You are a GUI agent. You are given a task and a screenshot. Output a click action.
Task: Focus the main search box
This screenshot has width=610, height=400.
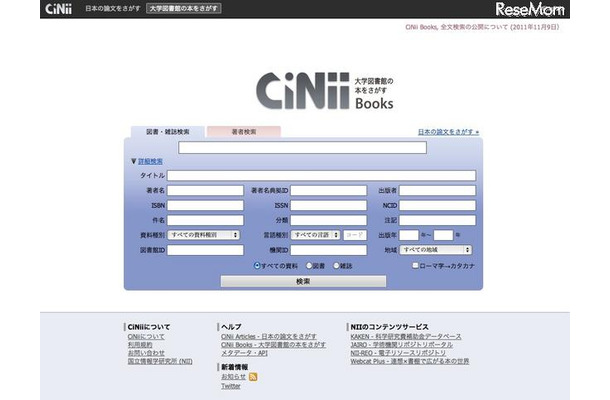(x=303, y=147)
